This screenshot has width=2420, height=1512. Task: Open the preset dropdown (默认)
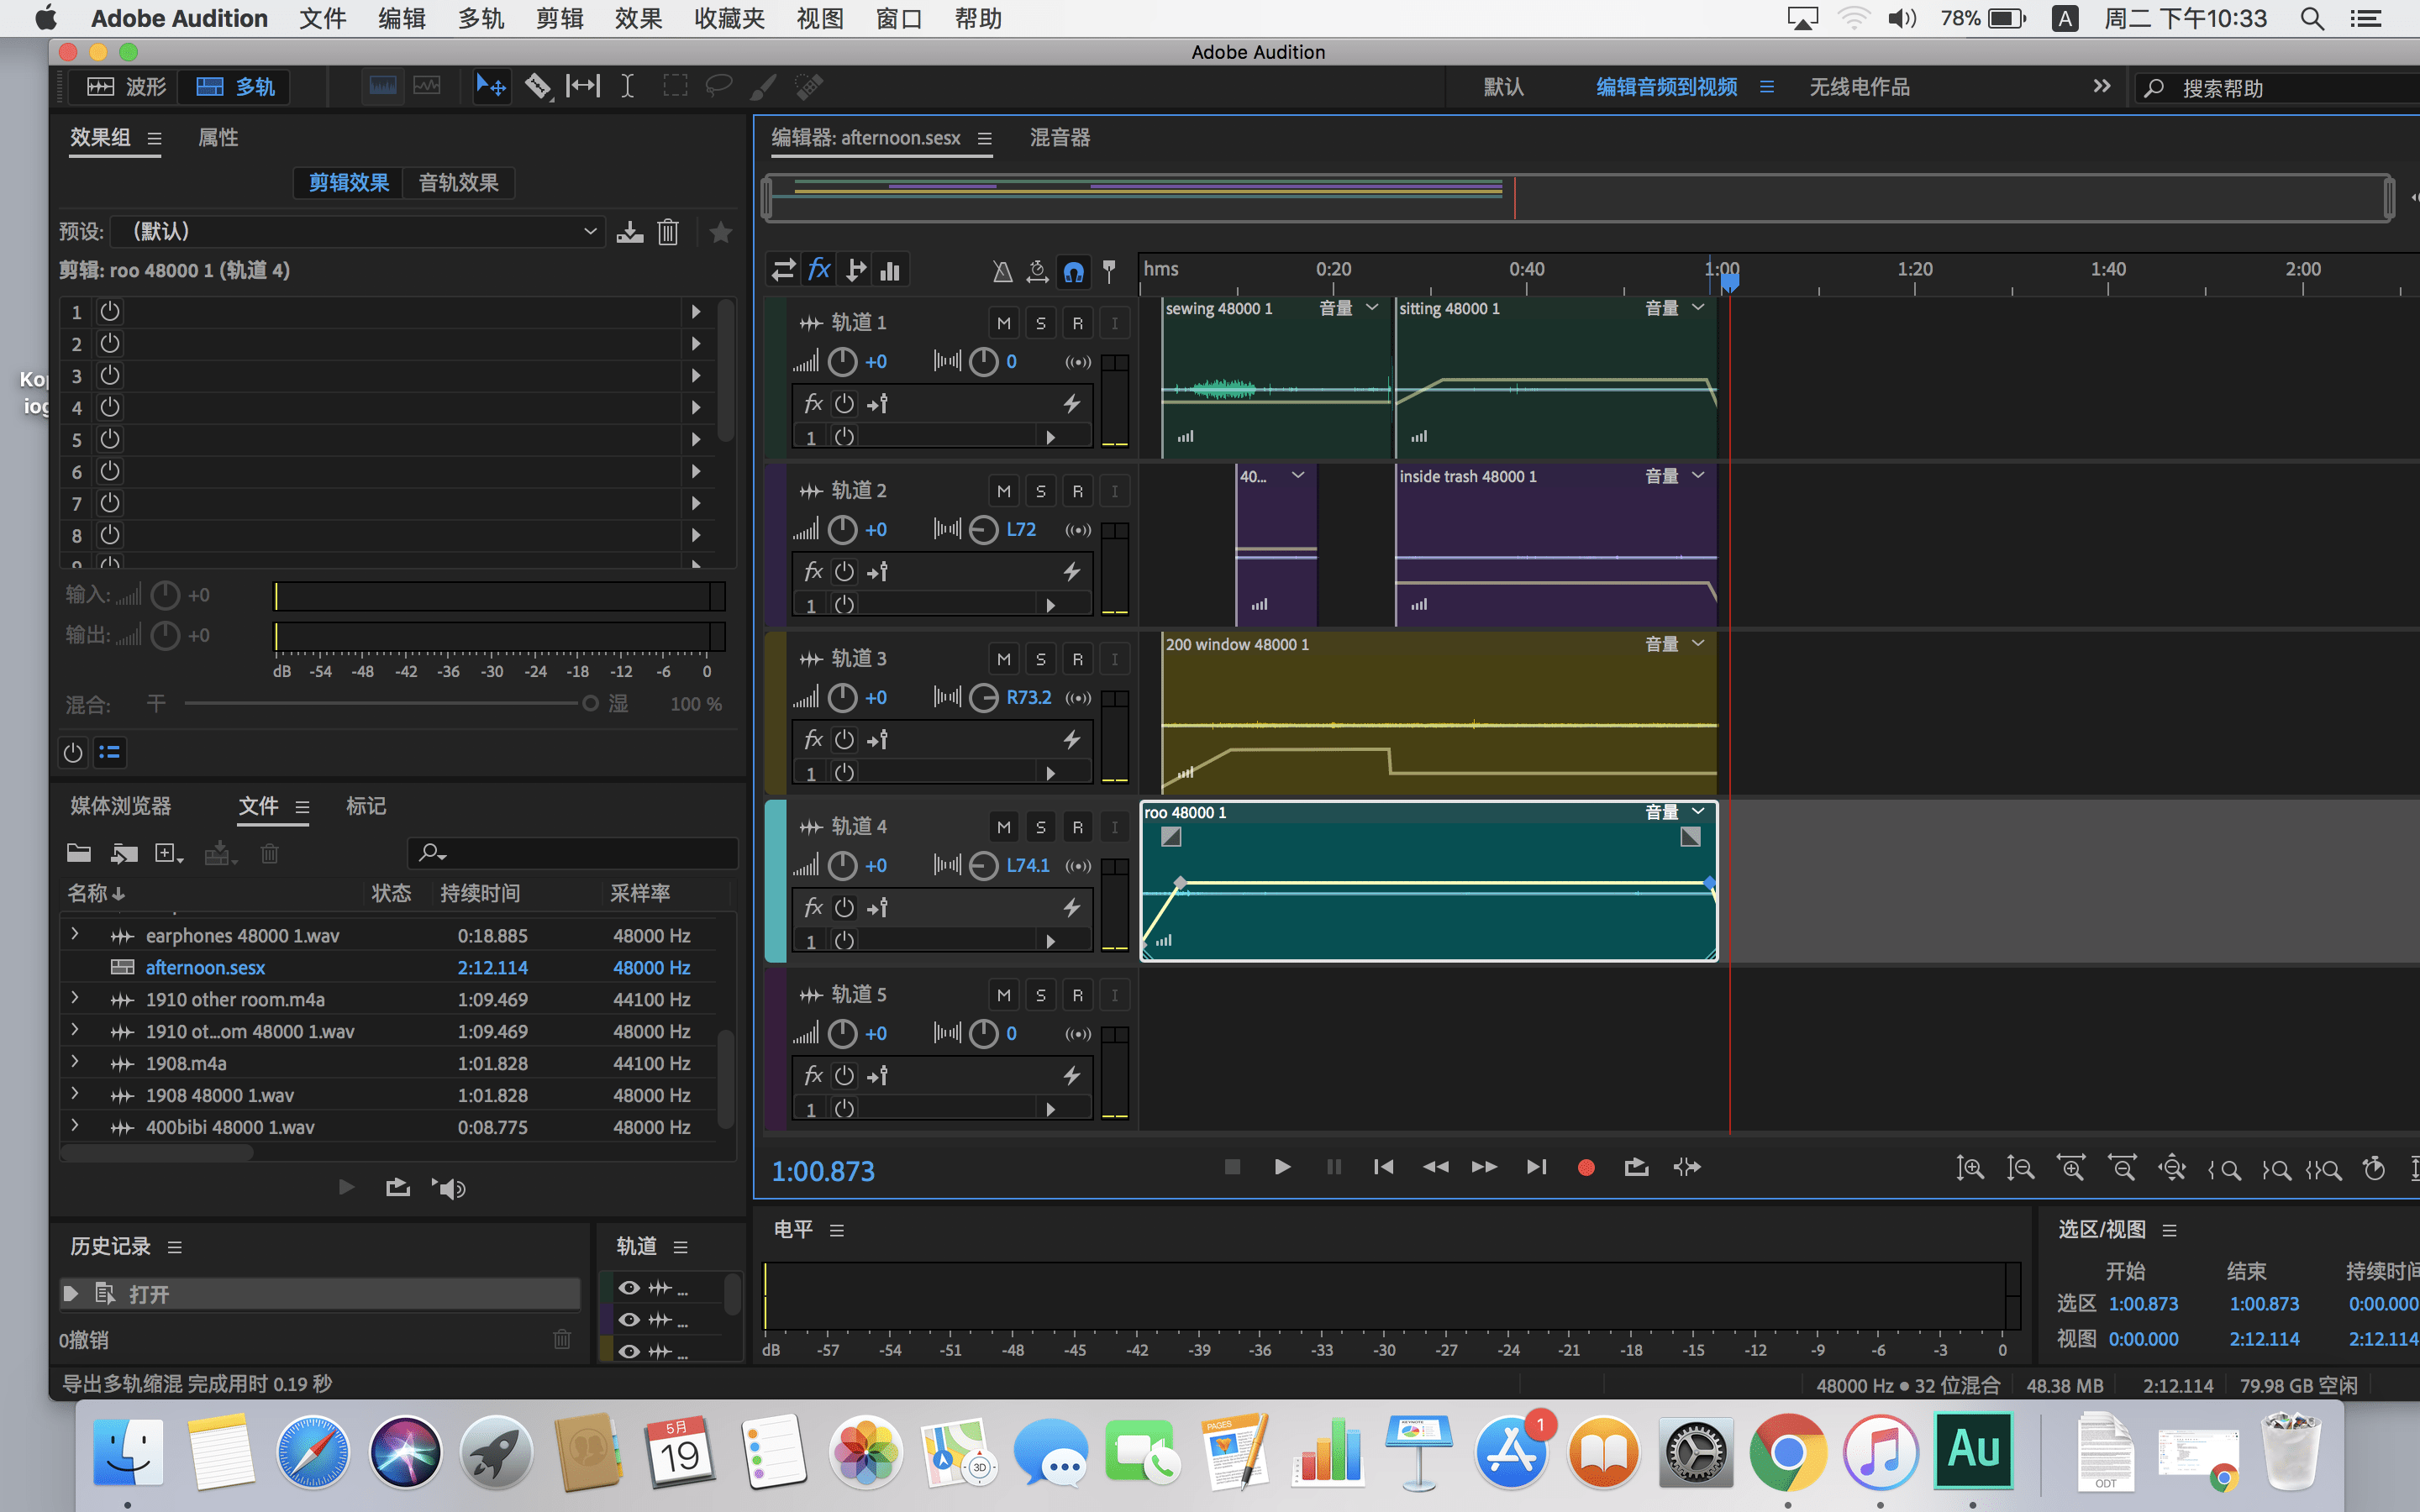[x=357, y=232]
